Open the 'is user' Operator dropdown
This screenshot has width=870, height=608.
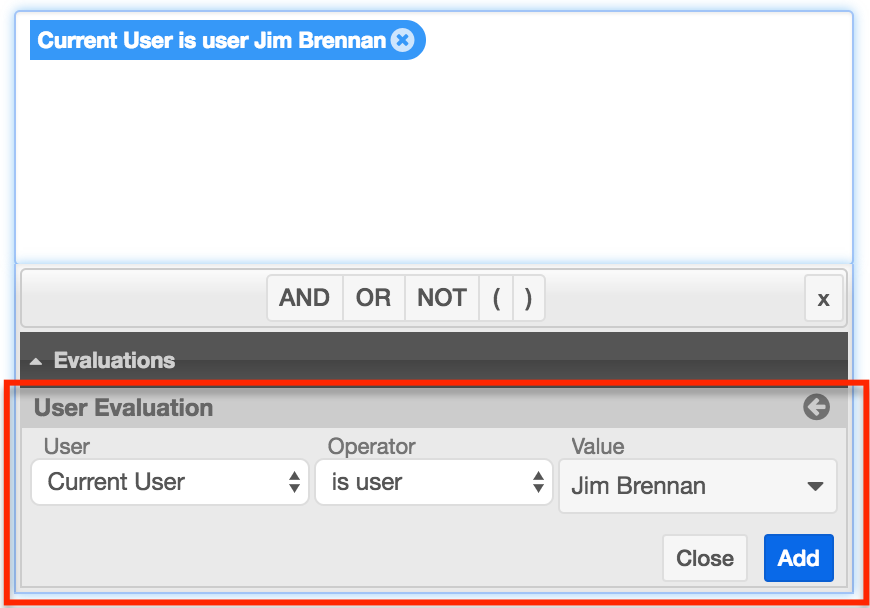tap(433, 482)
